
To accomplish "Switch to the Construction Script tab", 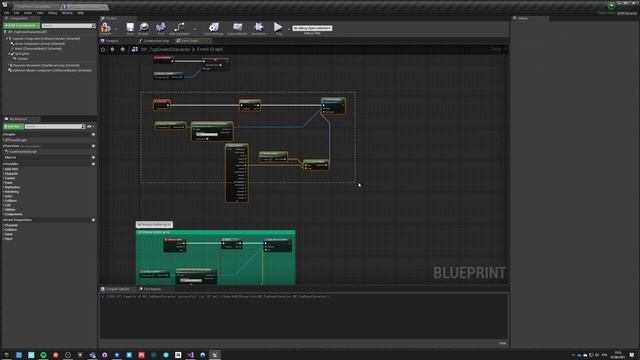I will pyautogui.click(x=154, y=41).
